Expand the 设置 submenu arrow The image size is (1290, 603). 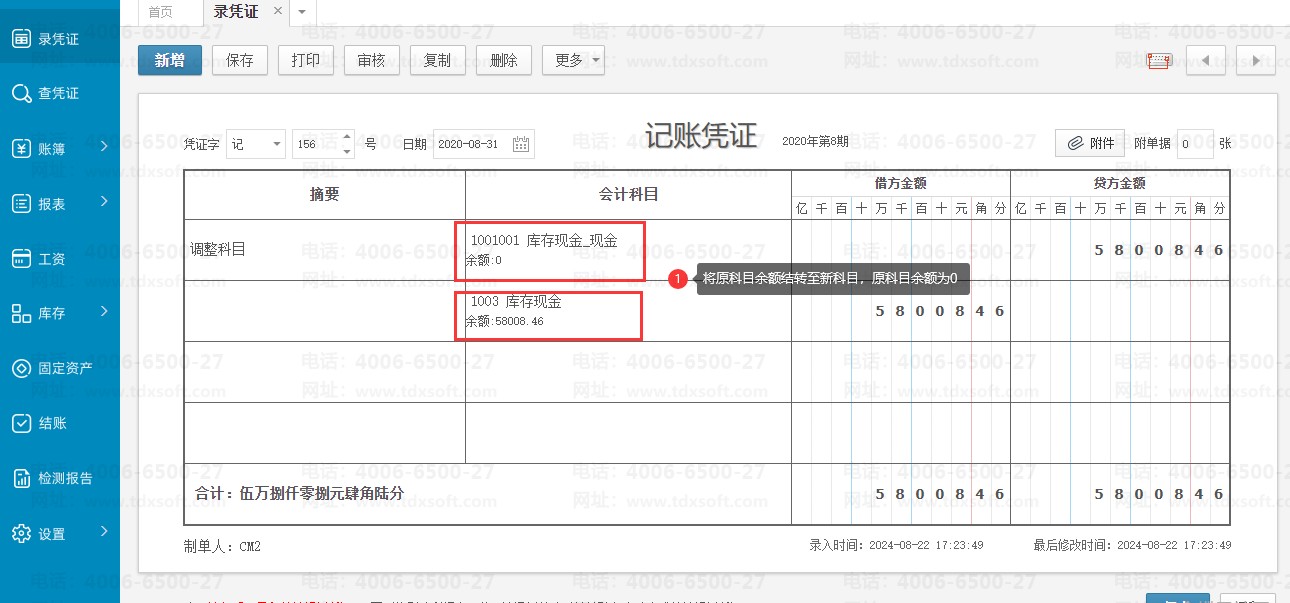[x=104, y=532]
